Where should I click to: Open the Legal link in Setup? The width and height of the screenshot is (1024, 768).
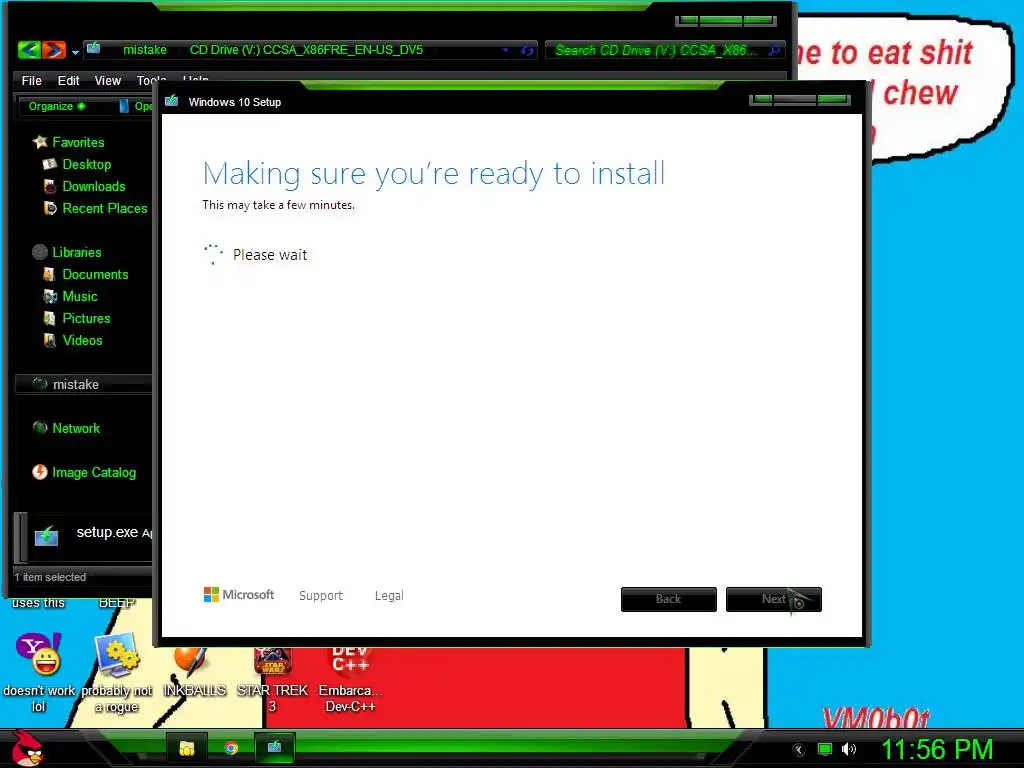point(389,596)
